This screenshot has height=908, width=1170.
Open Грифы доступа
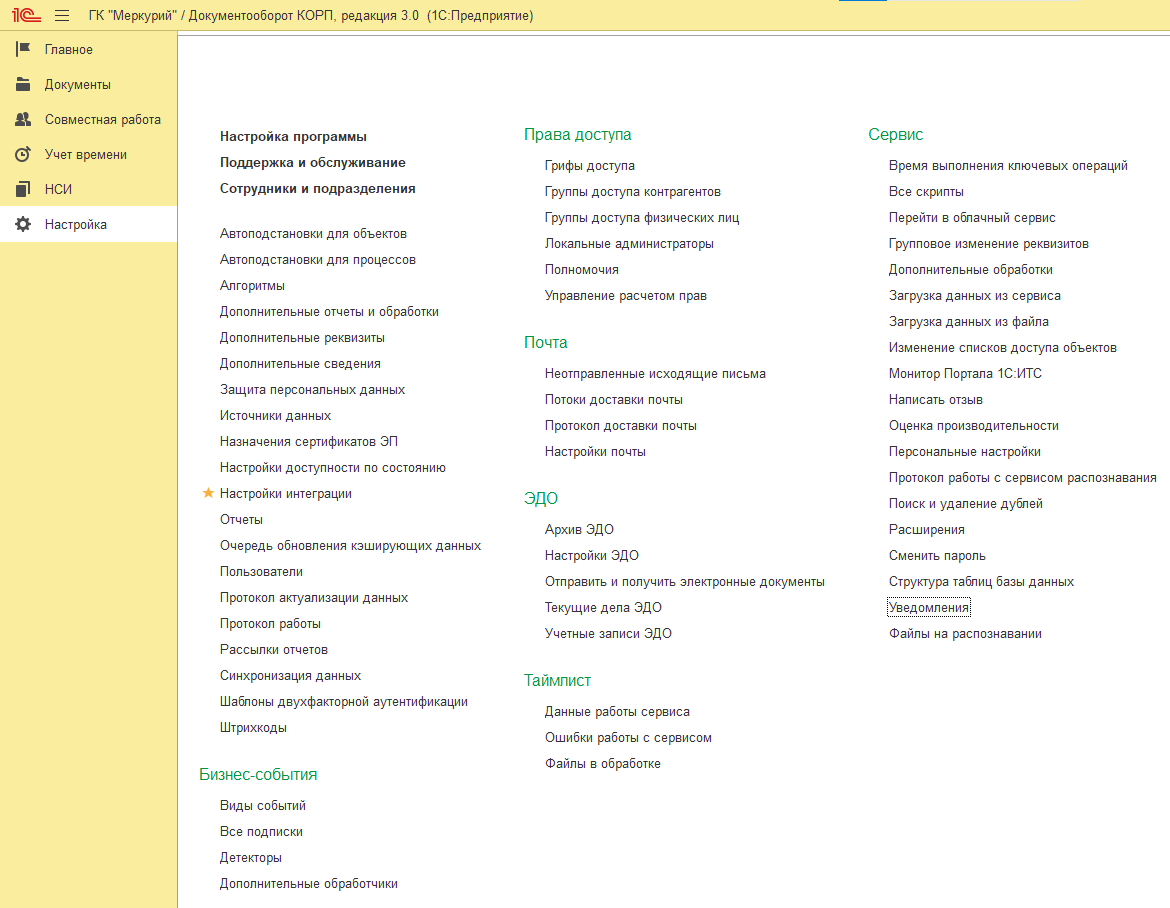pyautogui.click(x=589, y=166)
